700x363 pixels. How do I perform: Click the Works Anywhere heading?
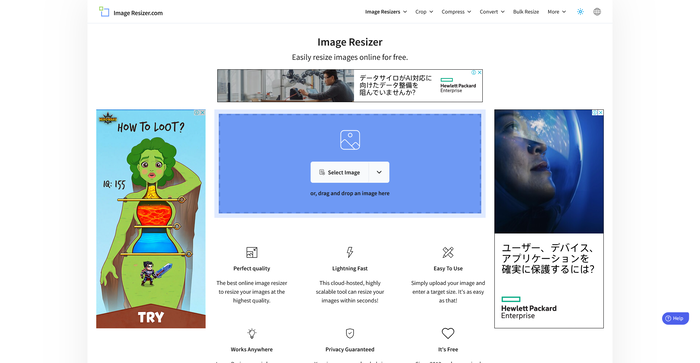252,350
